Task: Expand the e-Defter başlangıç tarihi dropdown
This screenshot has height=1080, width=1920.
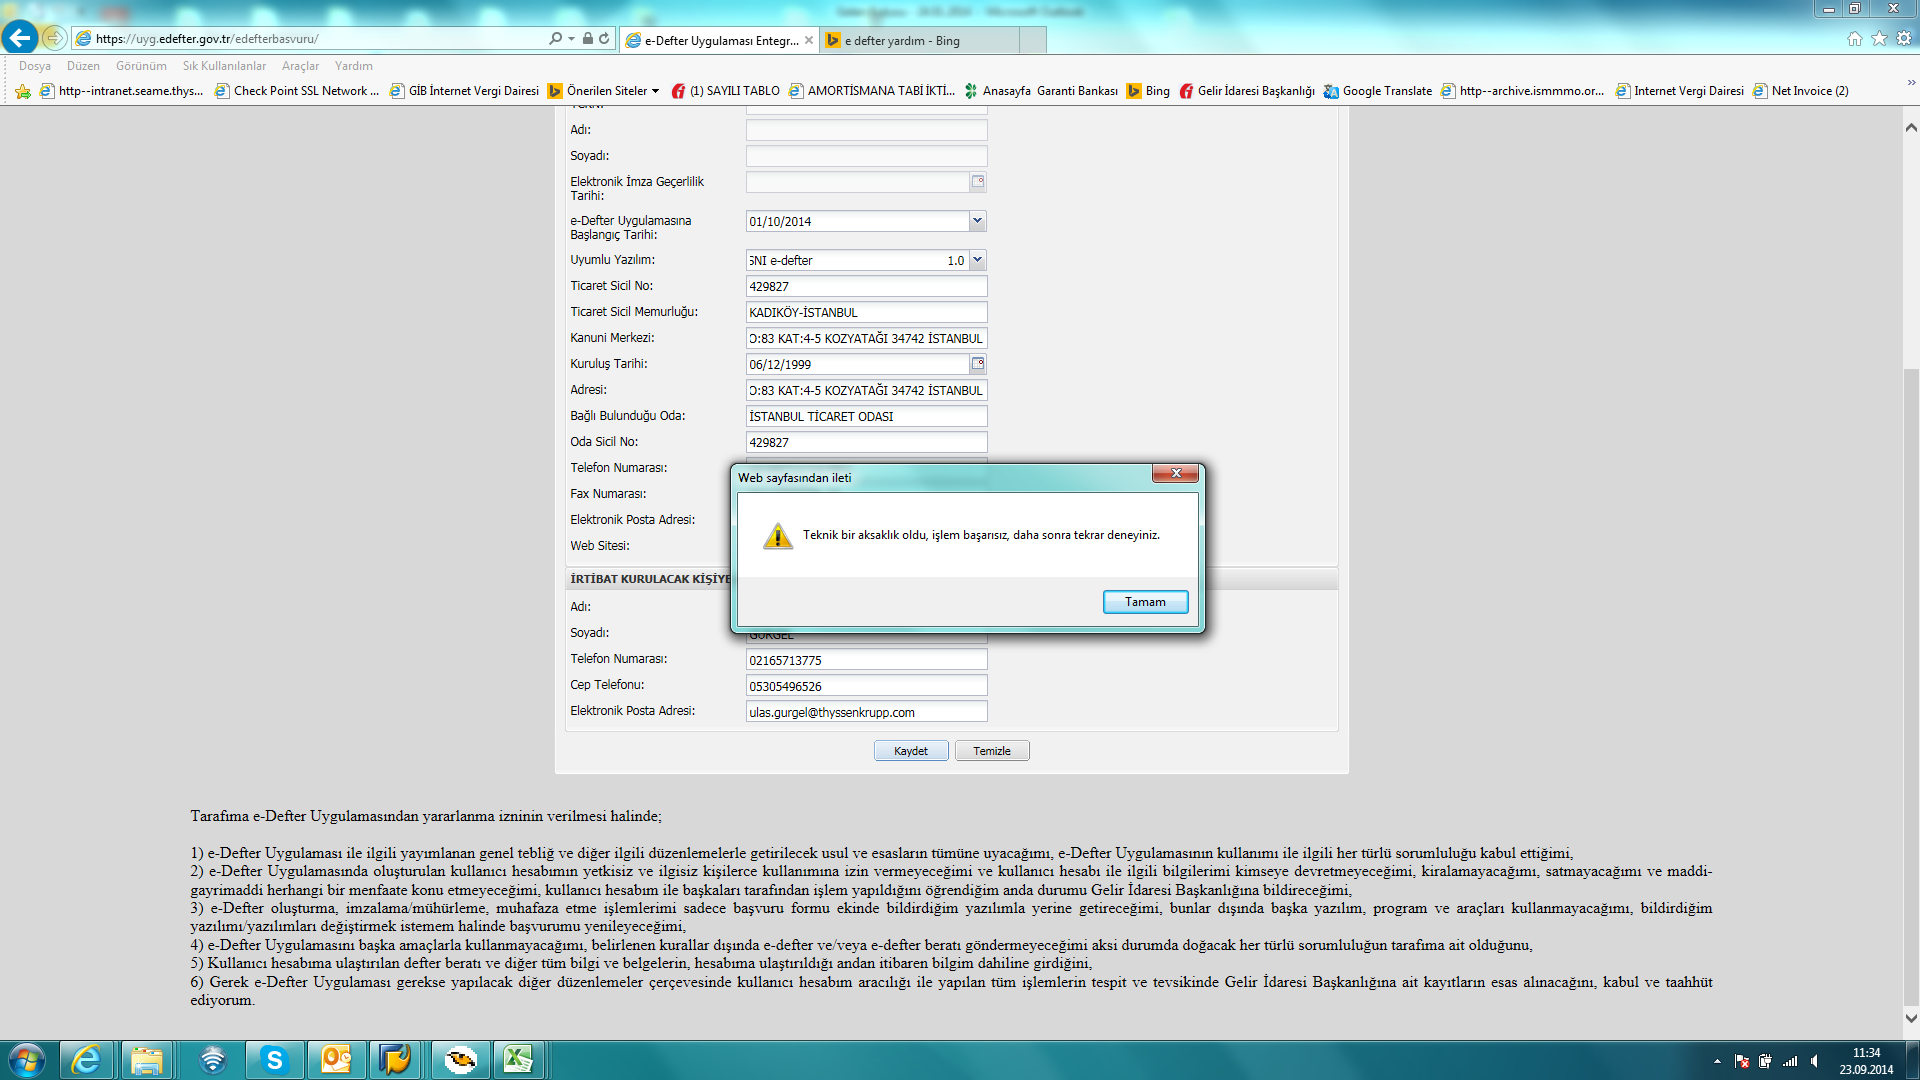Action: (x=977, y=221)
